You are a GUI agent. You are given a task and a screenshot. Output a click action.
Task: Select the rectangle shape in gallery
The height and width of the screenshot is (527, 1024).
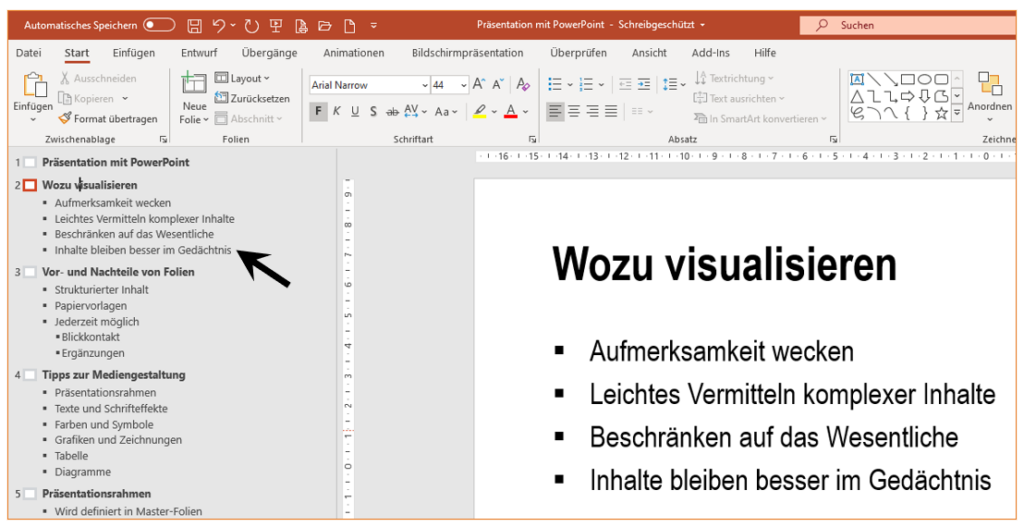[907, 80]
